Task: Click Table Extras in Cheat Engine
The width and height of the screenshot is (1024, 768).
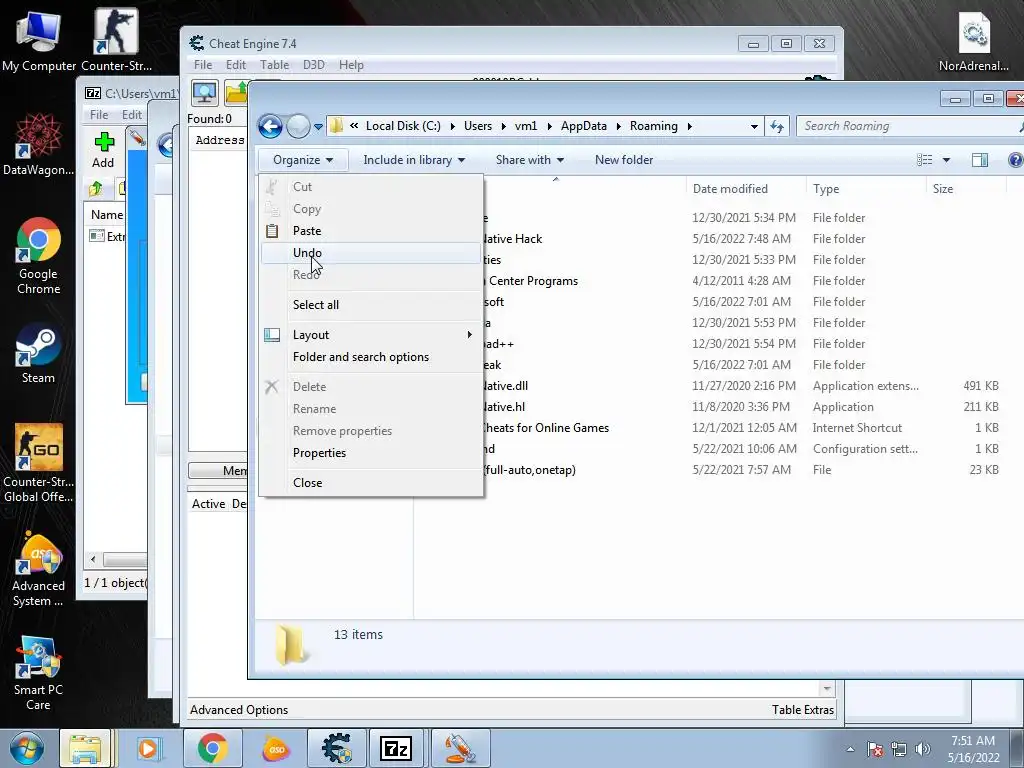Action: [x=803, y=710]
